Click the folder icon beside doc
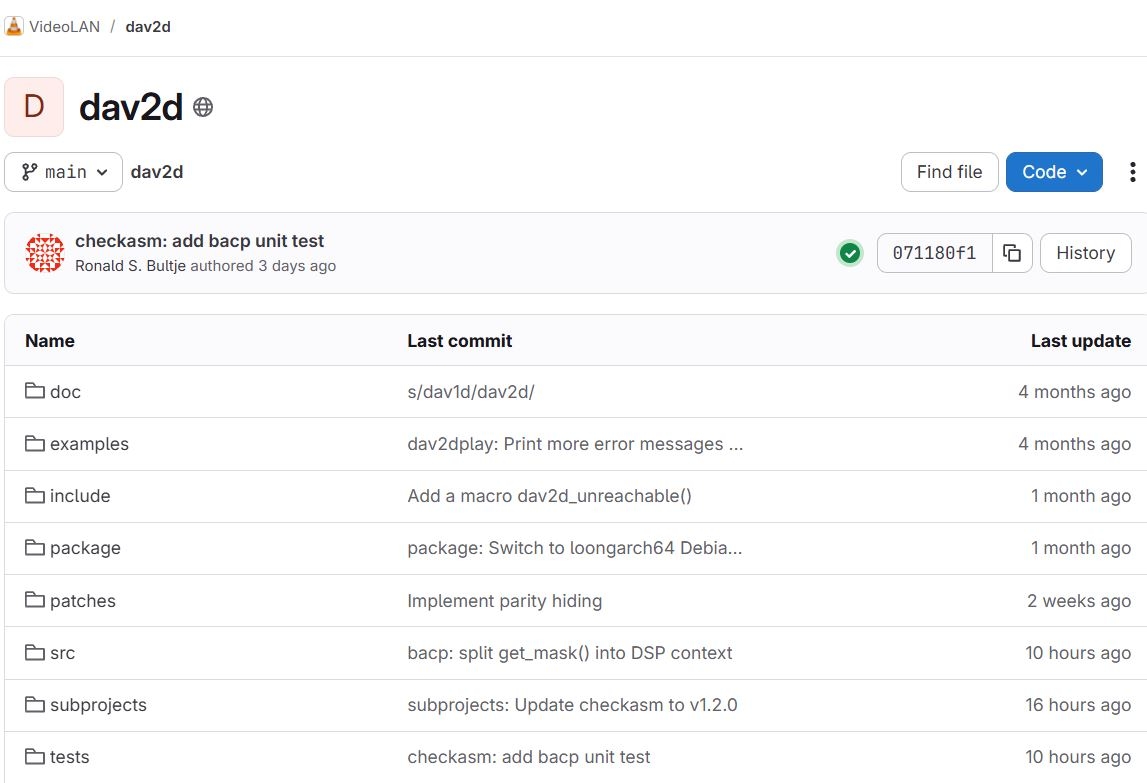This screenshot has height=783, width=1147. tap(34, 391)
